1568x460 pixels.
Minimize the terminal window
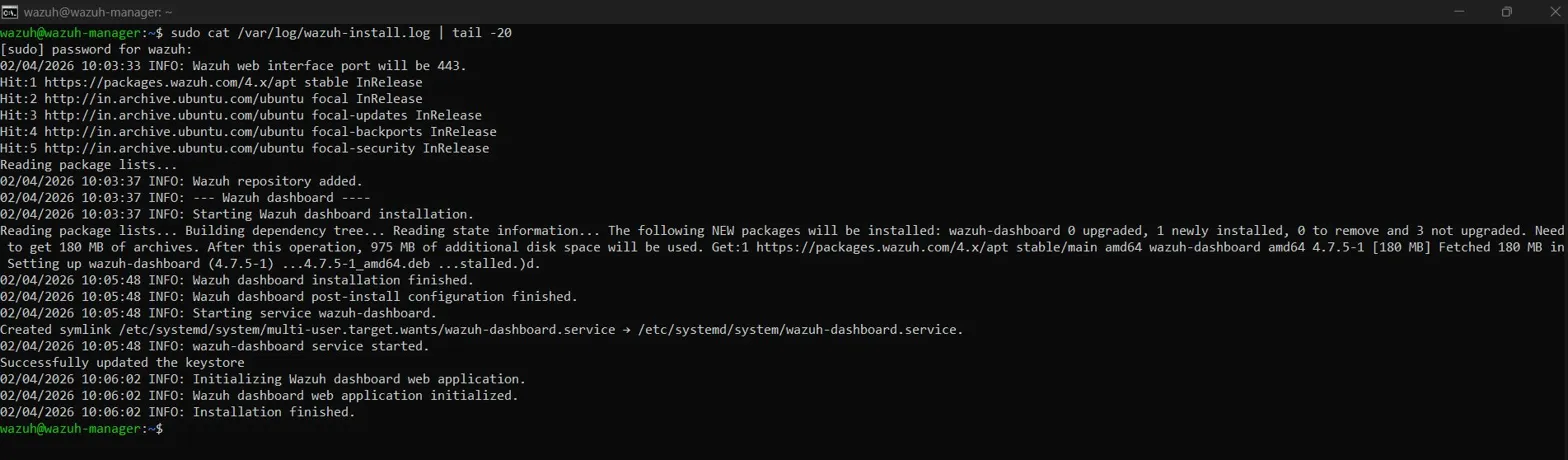1460,11
